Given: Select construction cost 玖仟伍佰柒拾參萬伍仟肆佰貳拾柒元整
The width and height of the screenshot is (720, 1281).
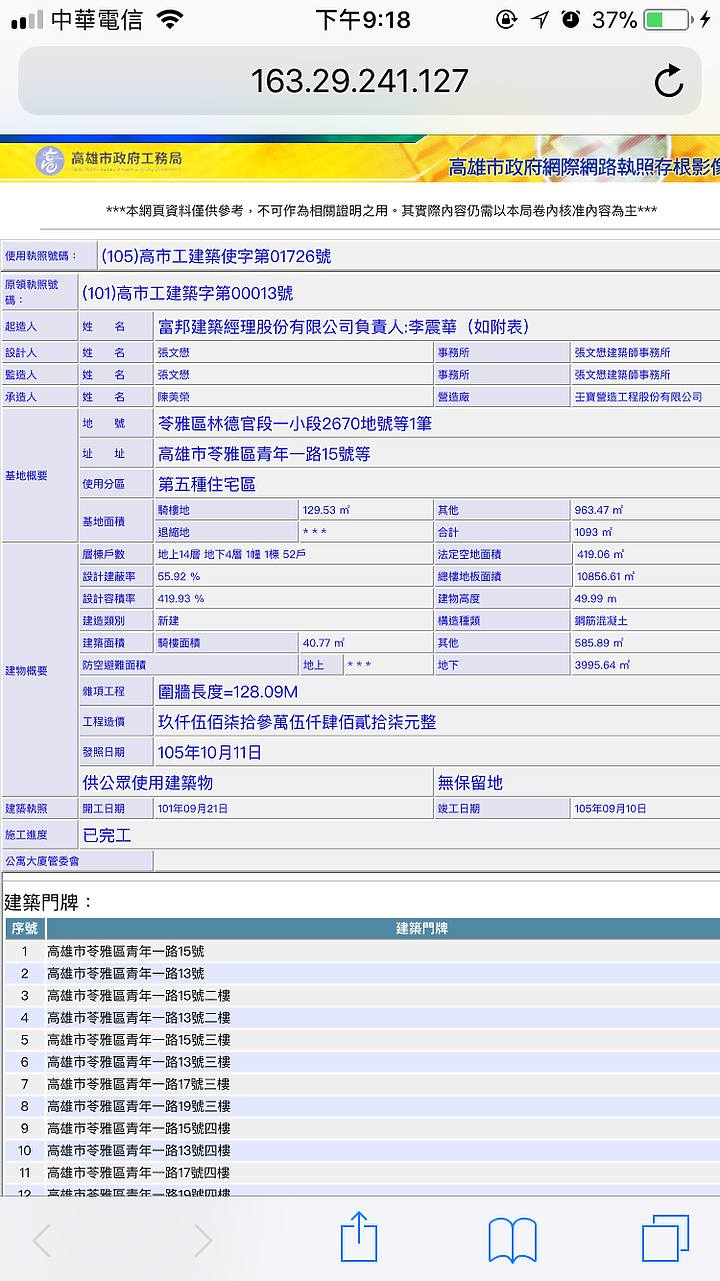Looking at the screenshot, I should tap(297, 722).
